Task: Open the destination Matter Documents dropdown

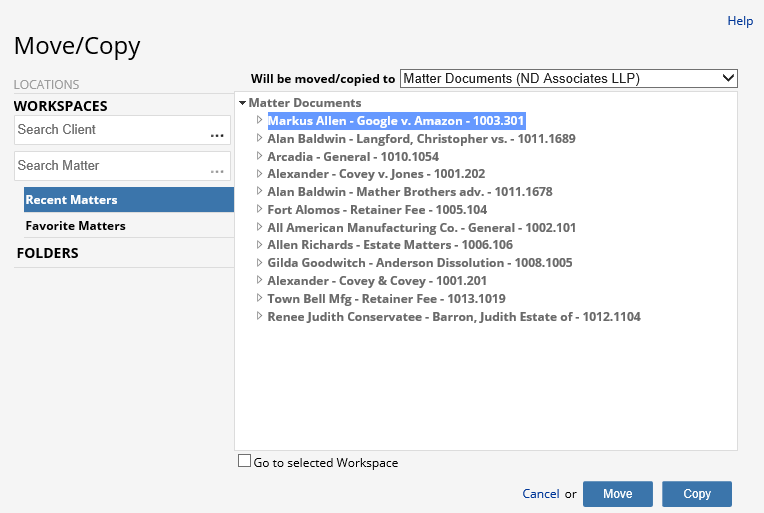Action: [x=568, y=78]
